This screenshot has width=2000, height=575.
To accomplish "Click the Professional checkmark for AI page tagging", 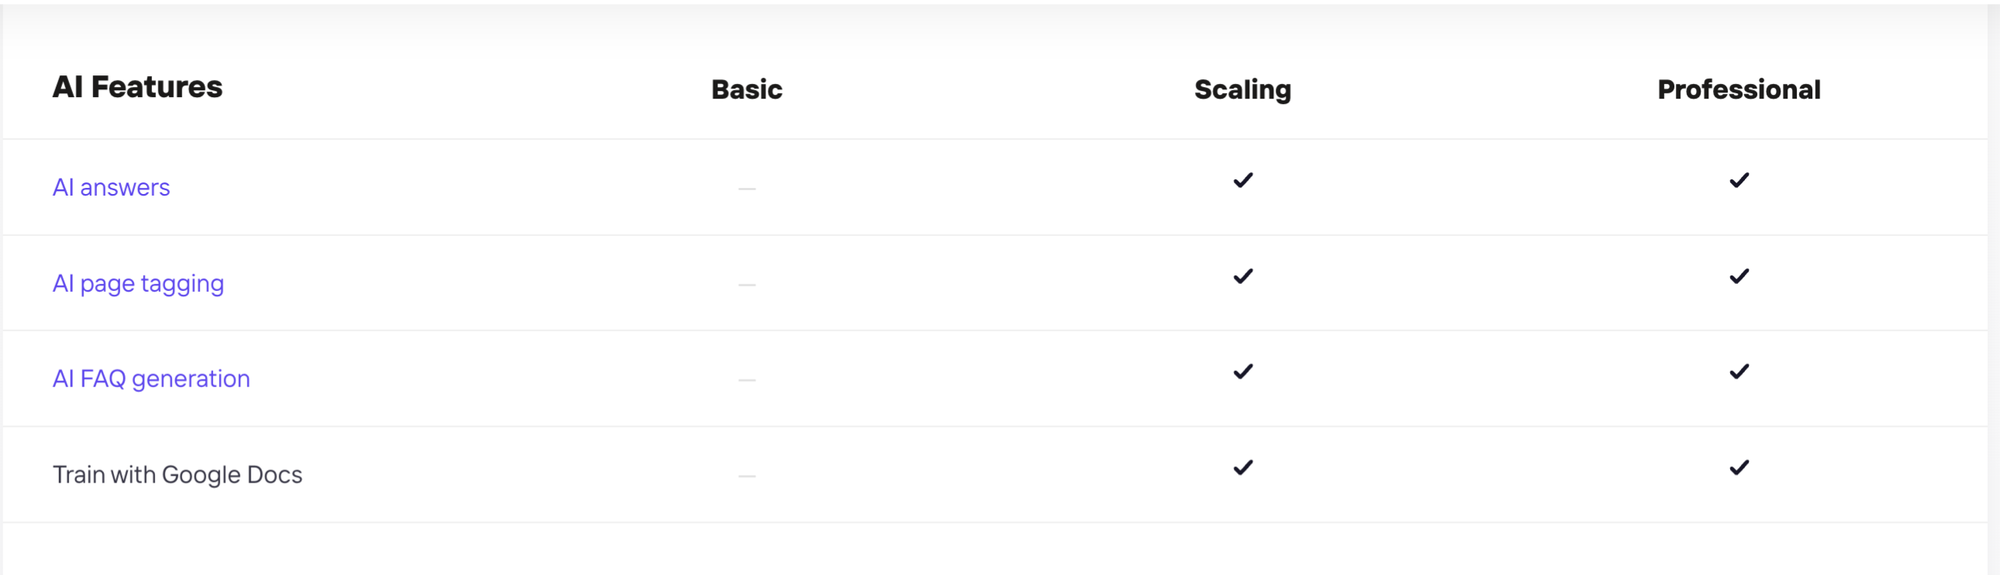I will pos(1739,276).
